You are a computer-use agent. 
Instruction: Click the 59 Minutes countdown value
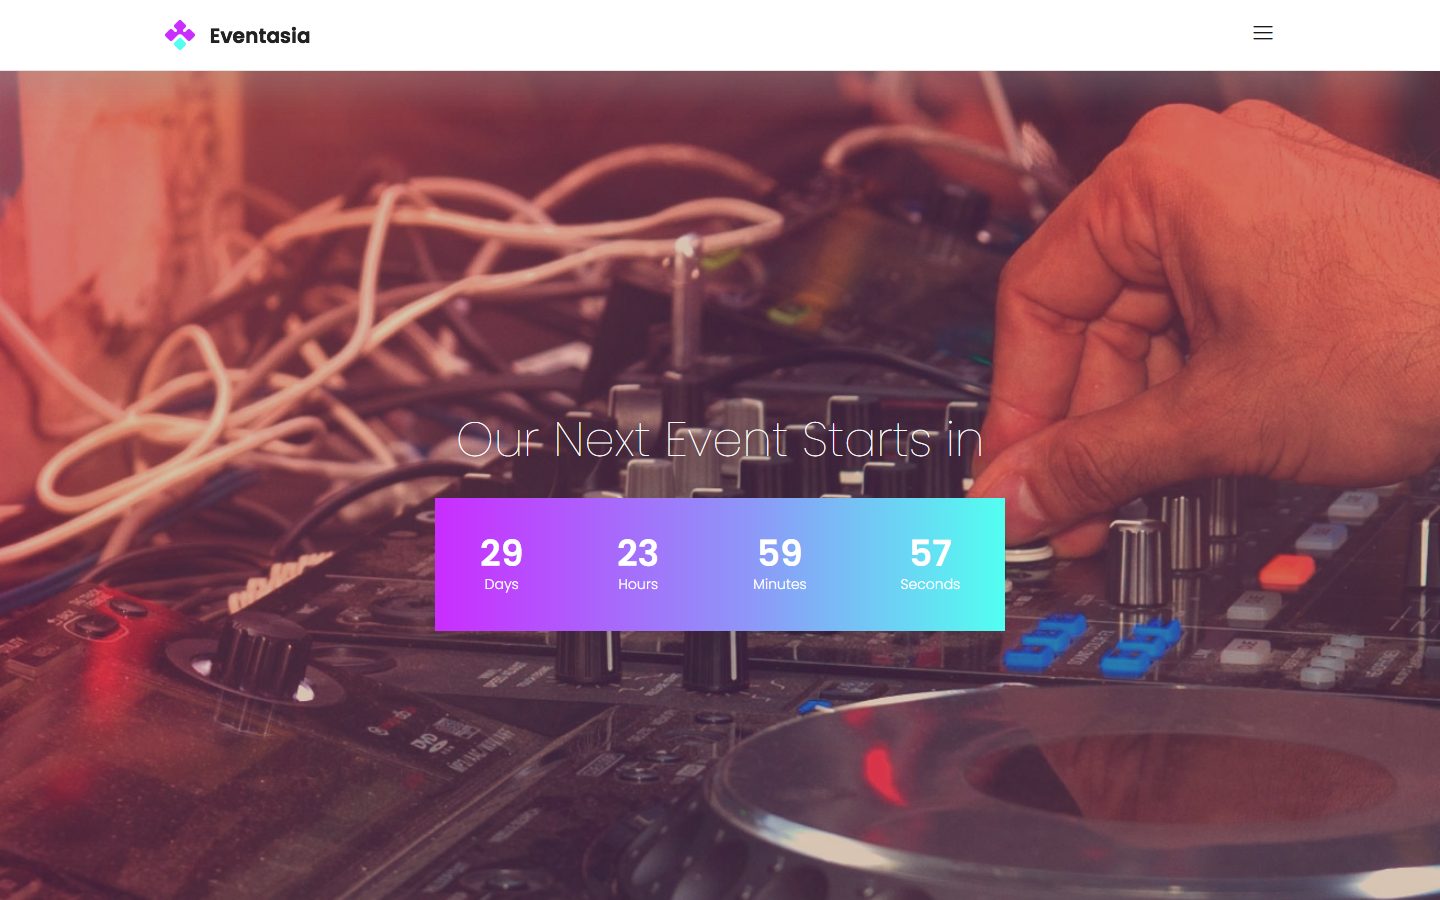coord(780,553)
